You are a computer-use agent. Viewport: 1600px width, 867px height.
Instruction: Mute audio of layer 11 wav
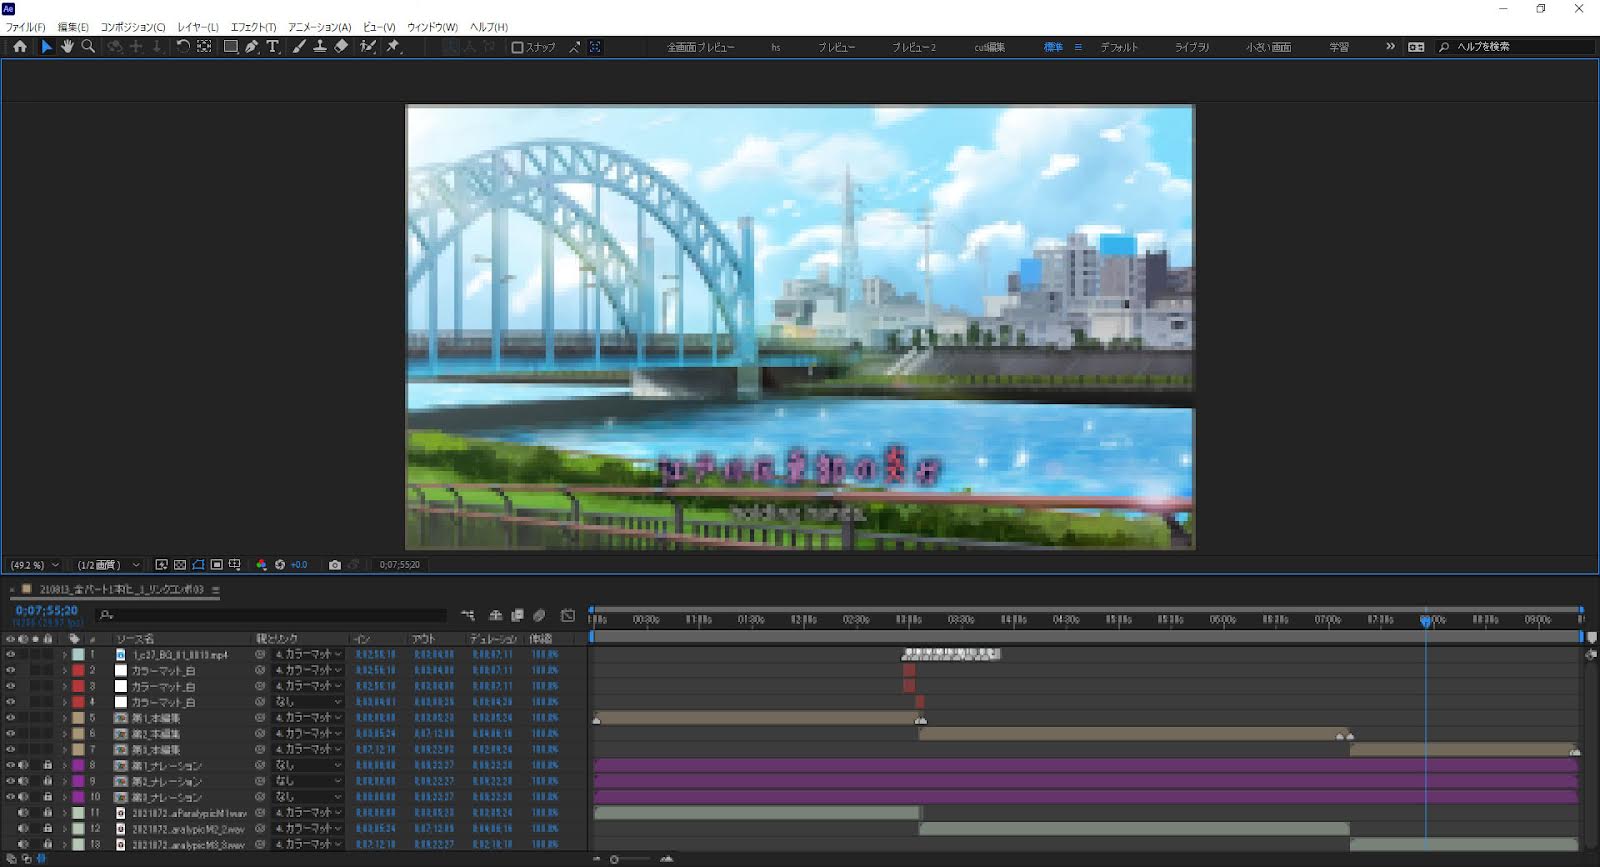(x=23, y=813)
